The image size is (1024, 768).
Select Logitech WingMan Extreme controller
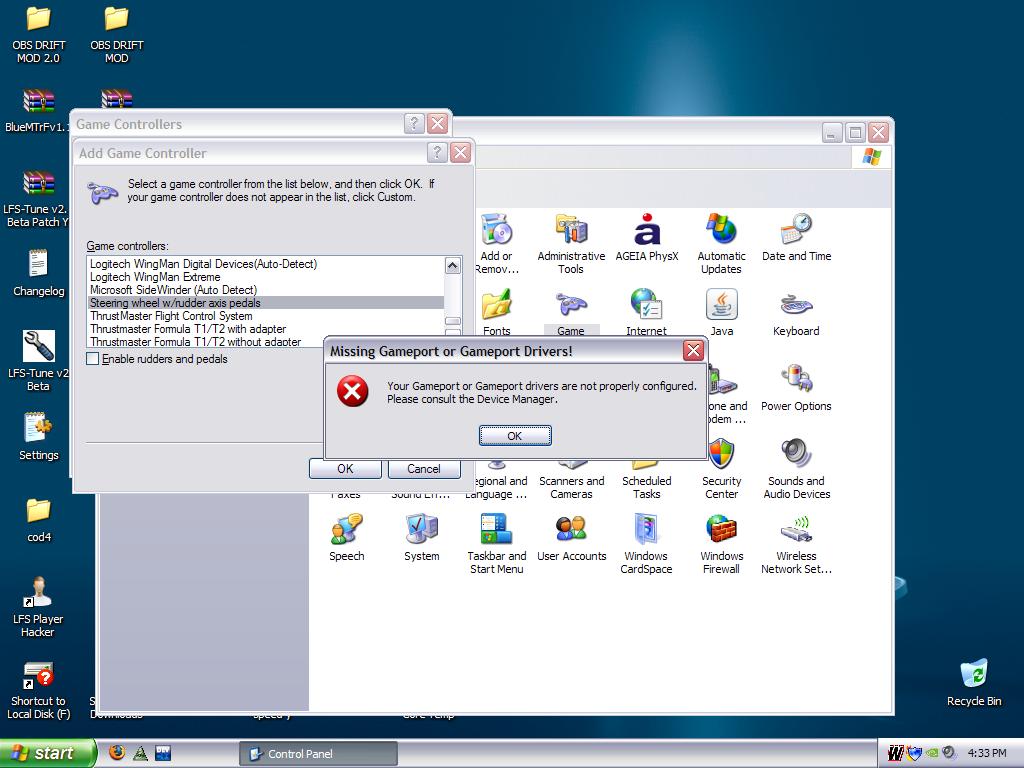[x=266, y=277]
